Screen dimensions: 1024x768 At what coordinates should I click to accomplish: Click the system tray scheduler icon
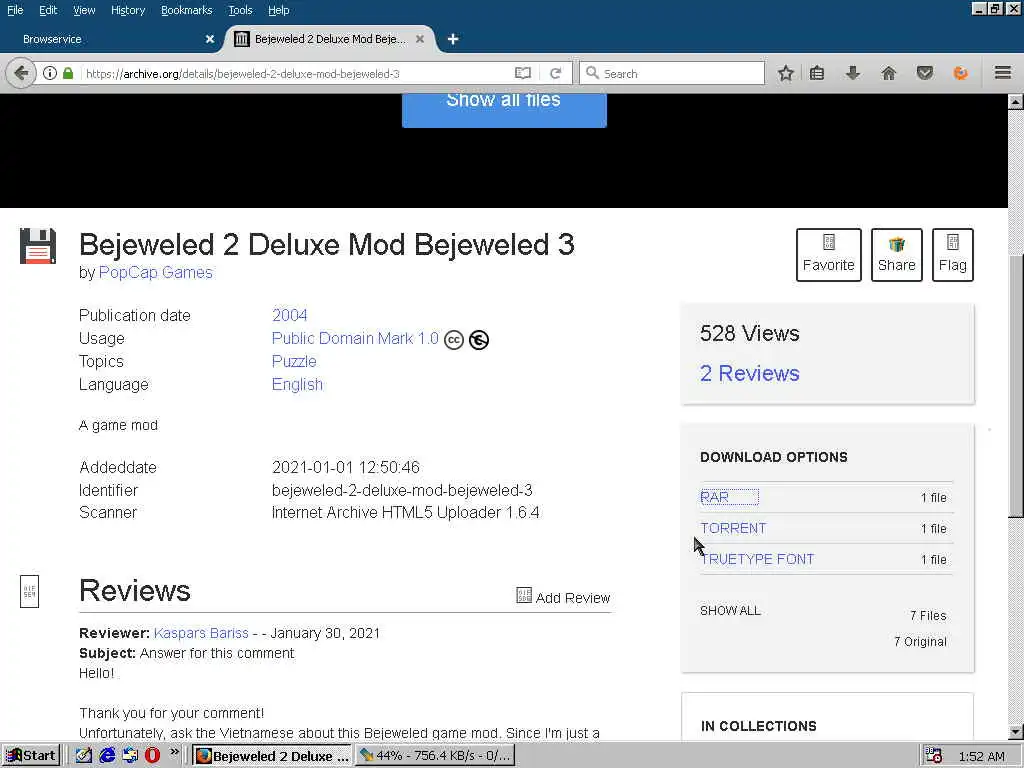(934, 756)
